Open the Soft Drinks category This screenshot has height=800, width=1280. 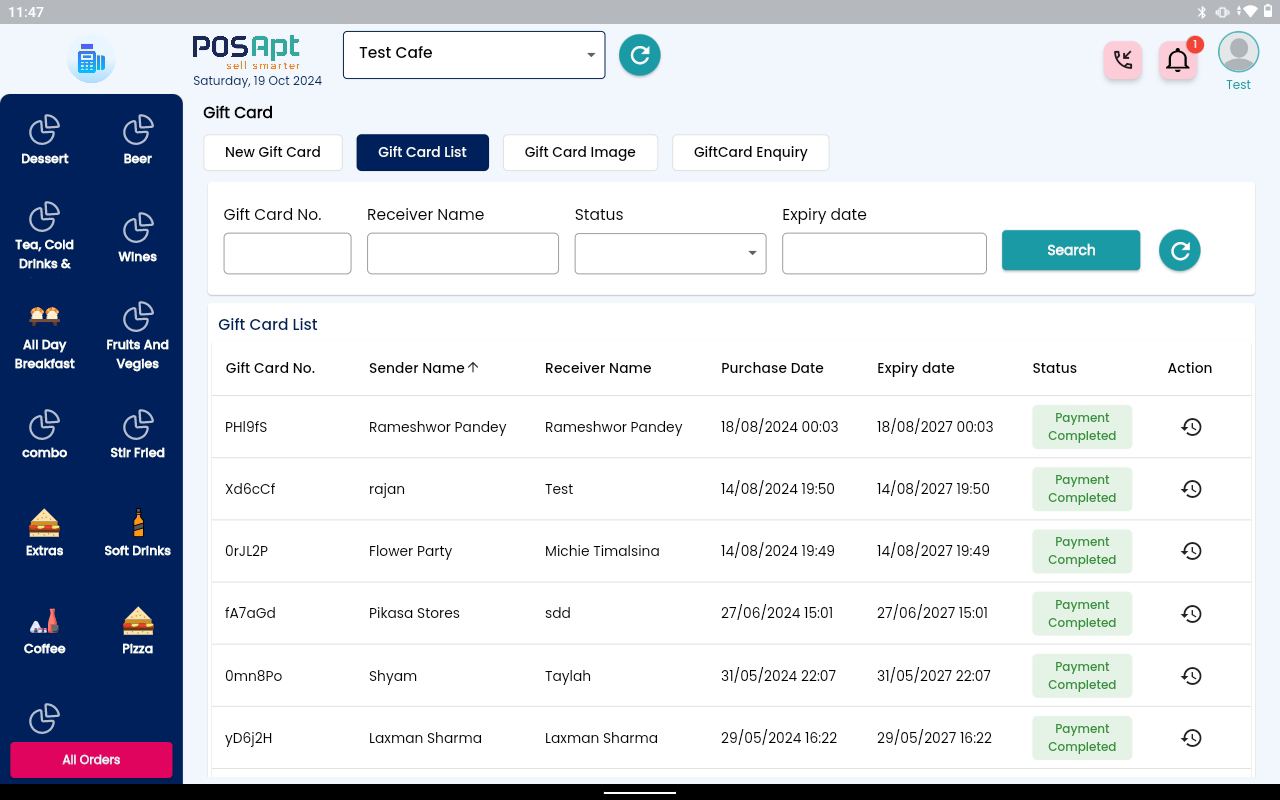[x=138, y=532]
